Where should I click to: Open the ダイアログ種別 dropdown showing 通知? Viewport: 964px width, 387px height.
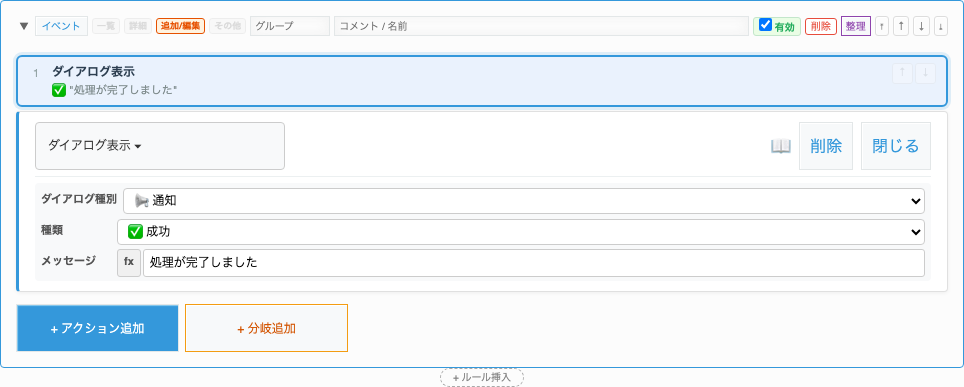(524, 201)
